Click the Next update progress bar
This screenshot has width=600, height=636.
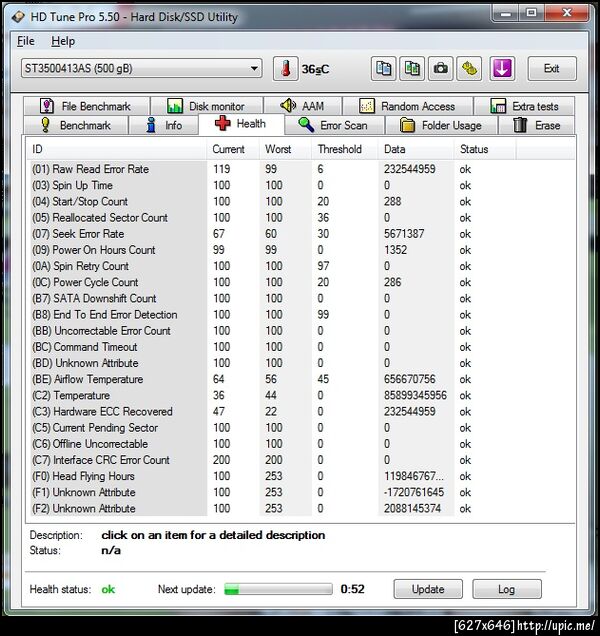click(278, 589)
